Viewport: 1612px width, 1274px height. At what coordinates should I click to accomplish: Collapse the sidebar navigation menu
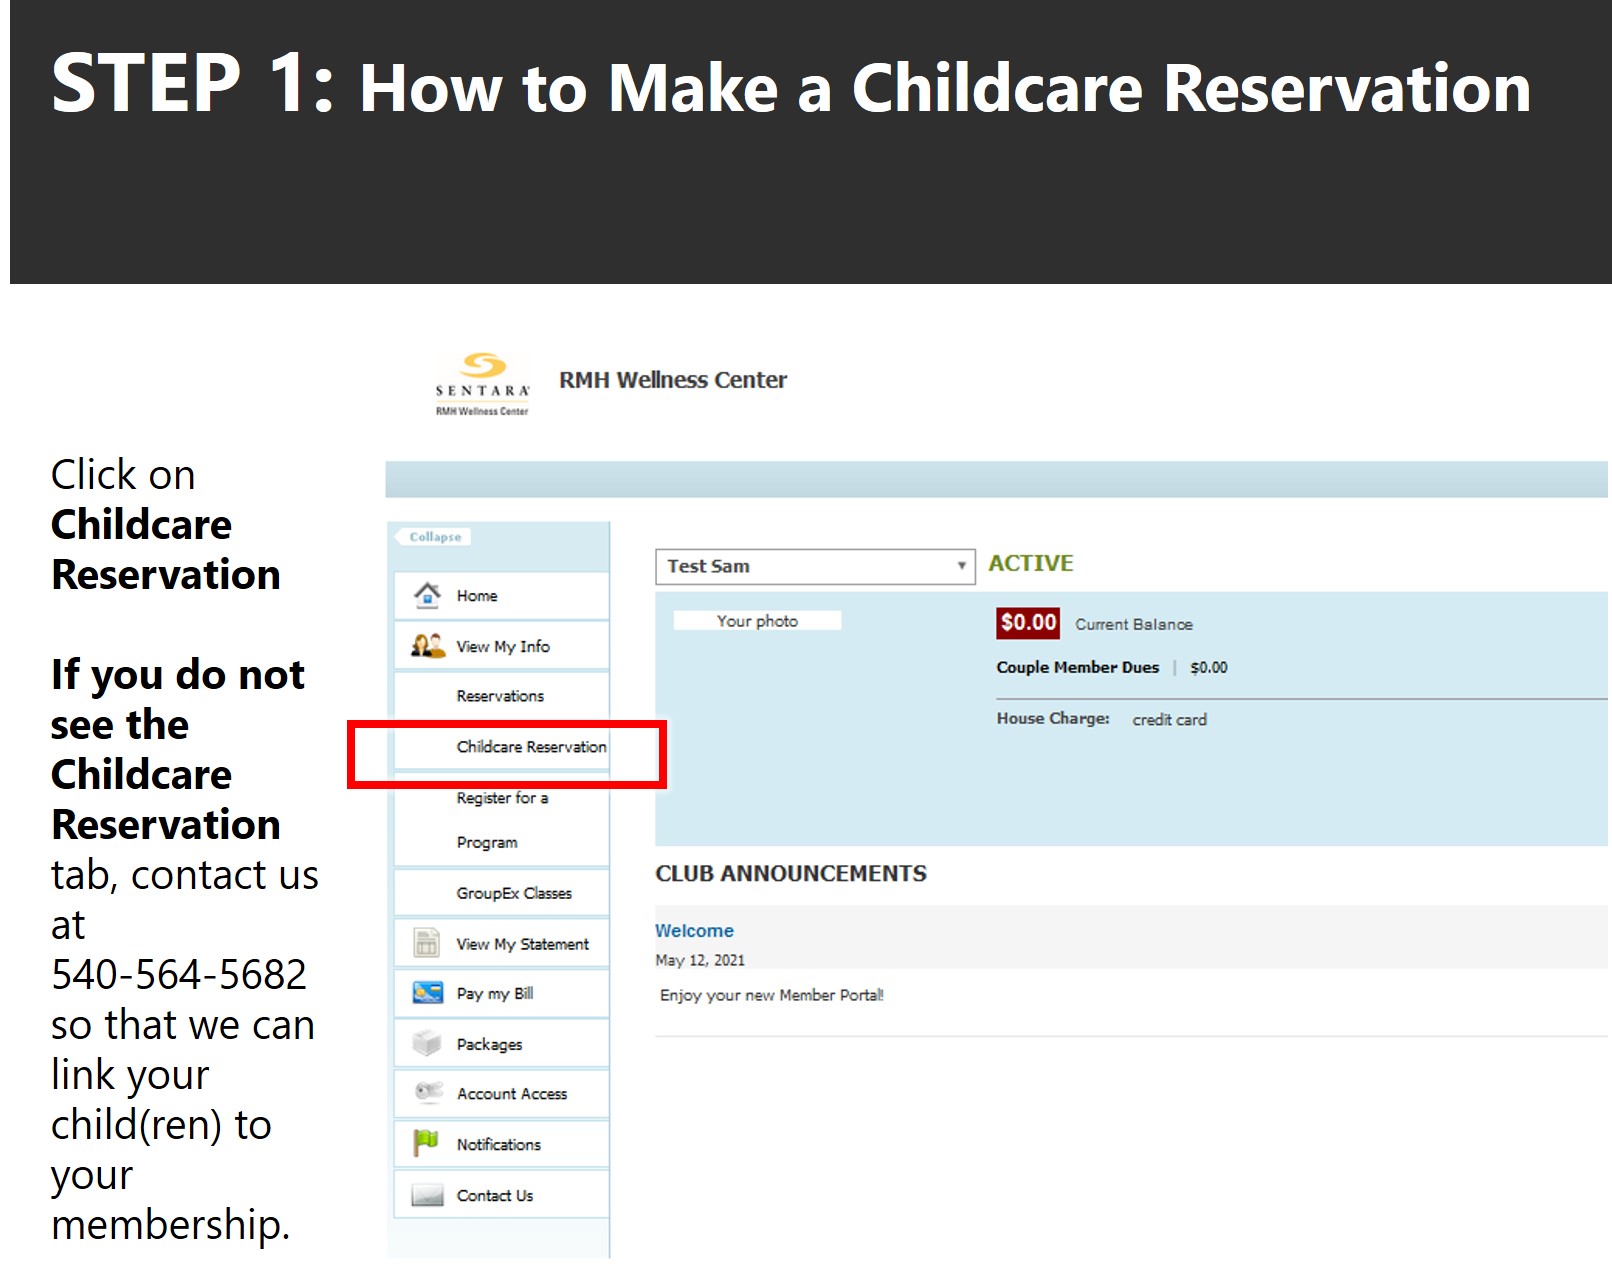[434, 537]
